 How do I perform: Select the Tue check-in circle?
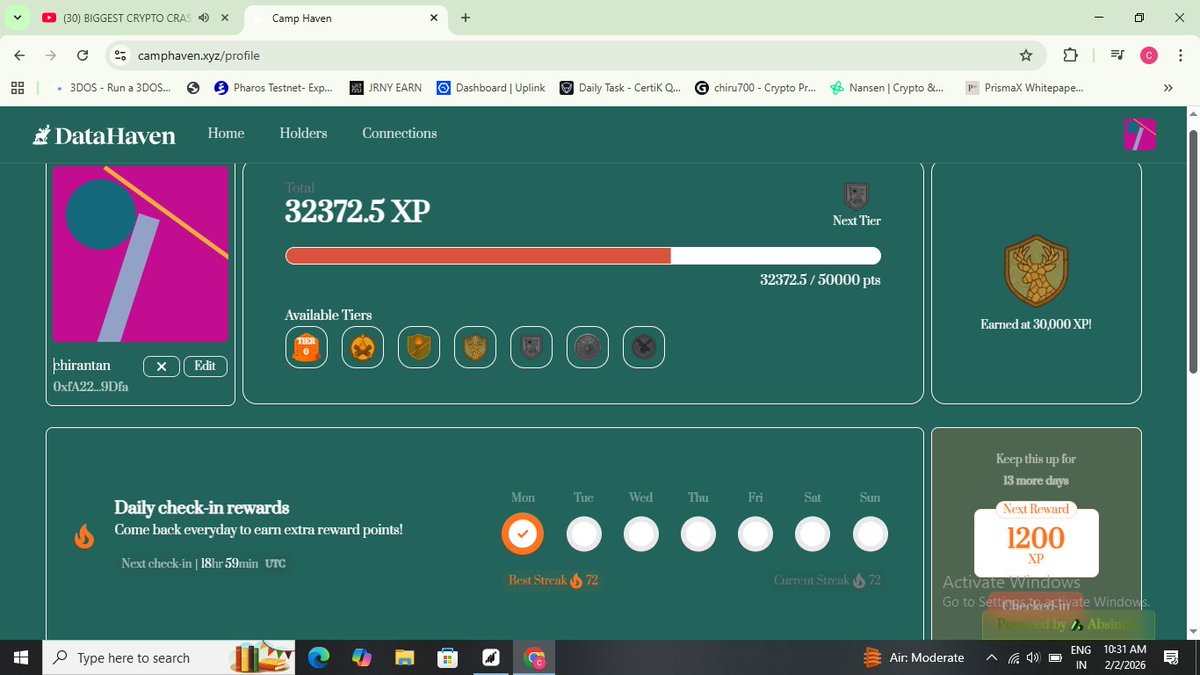[x=584, y=535]
